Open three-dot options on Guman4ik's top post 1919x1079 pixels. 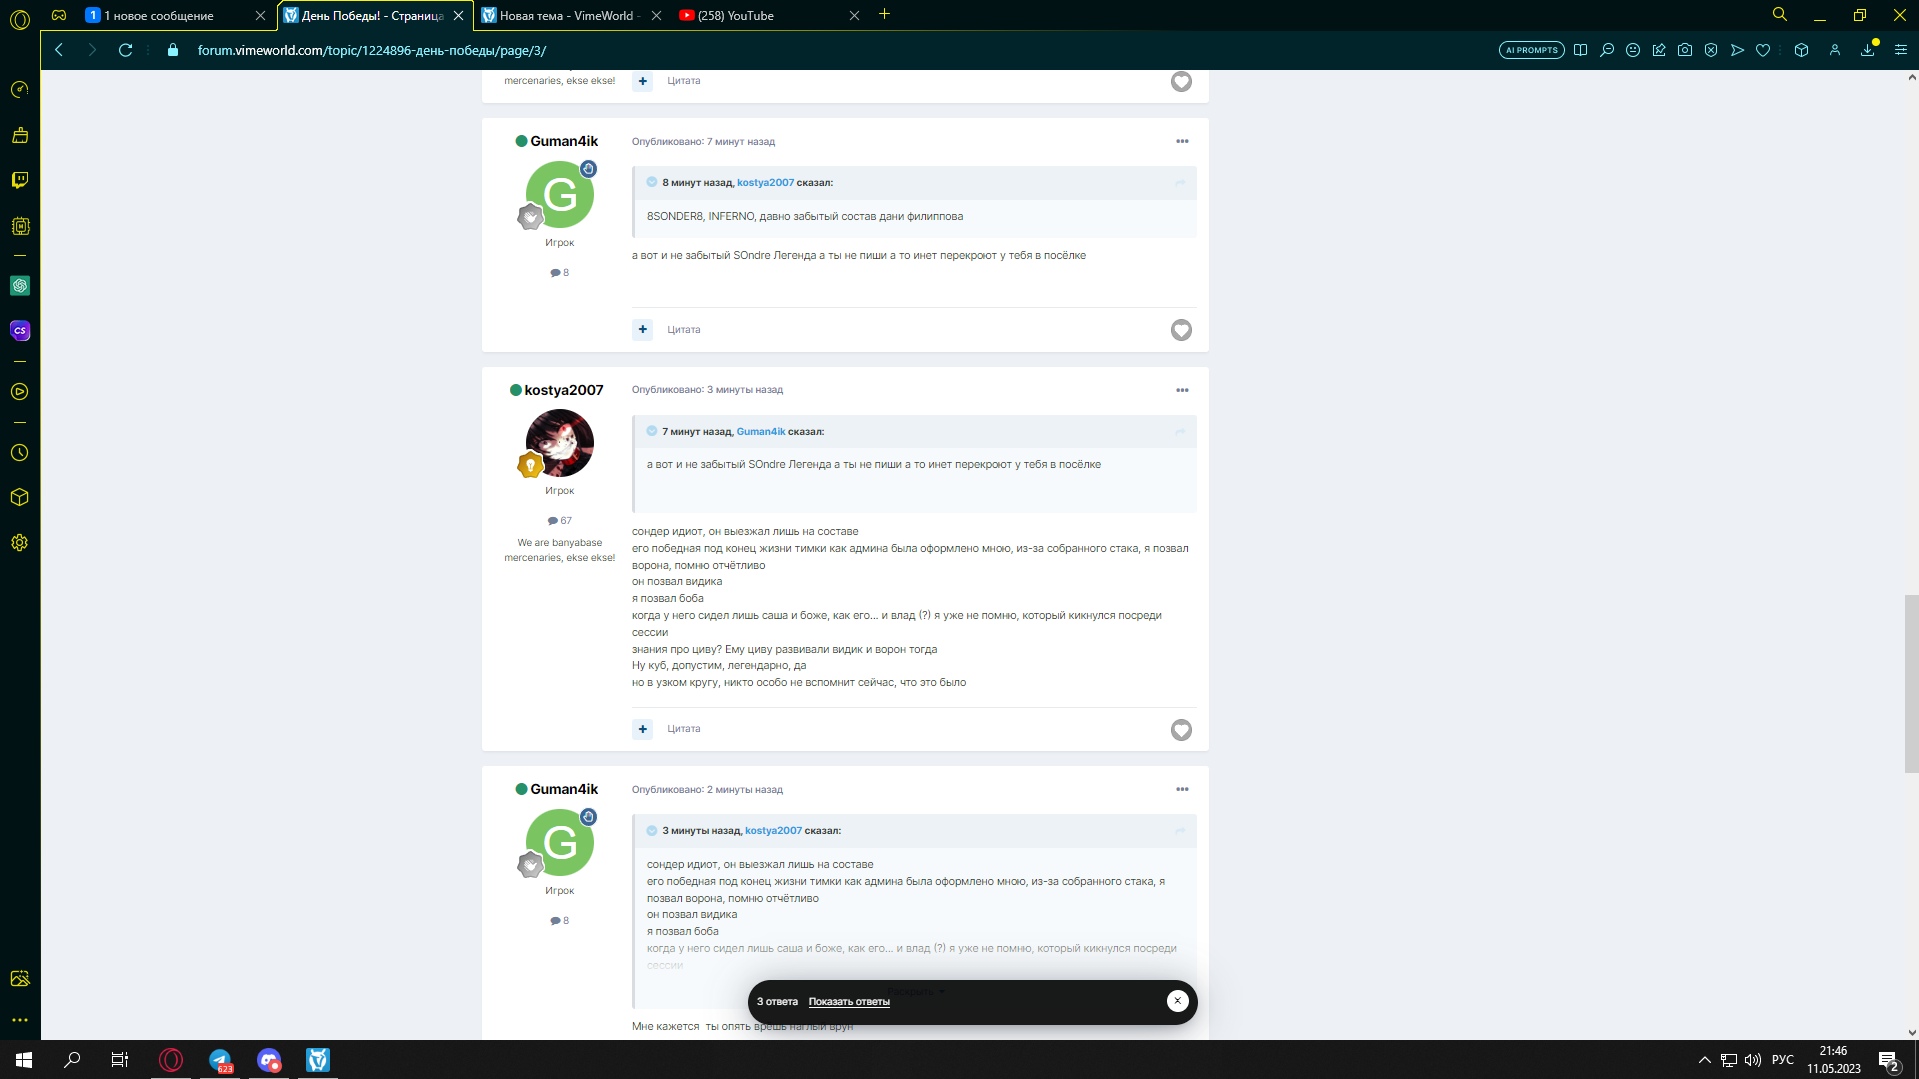point(1182,141)
